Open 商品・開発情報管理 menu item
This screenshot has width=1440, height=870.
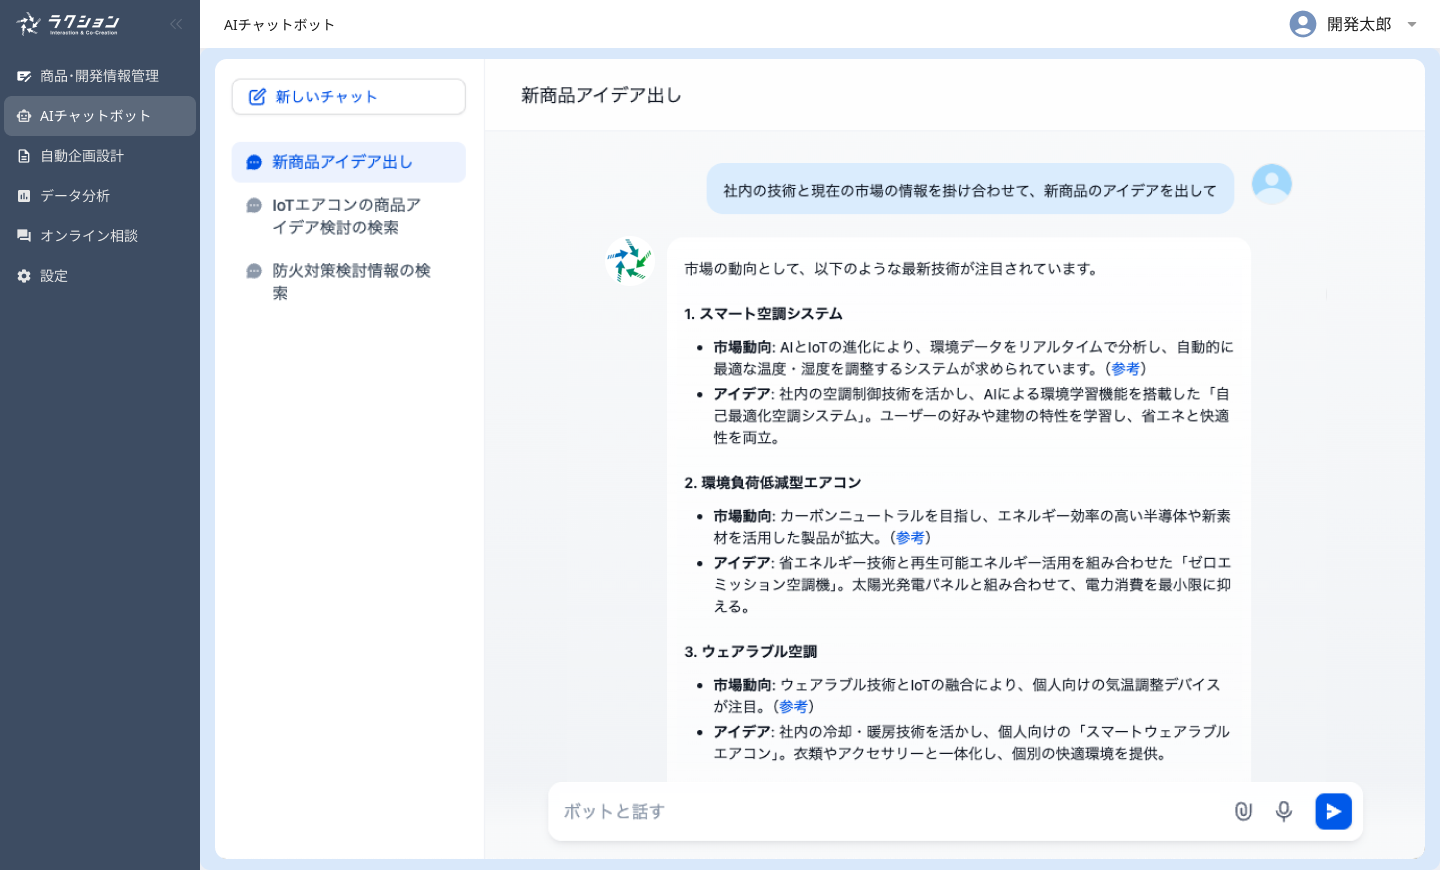click(100, 76)
